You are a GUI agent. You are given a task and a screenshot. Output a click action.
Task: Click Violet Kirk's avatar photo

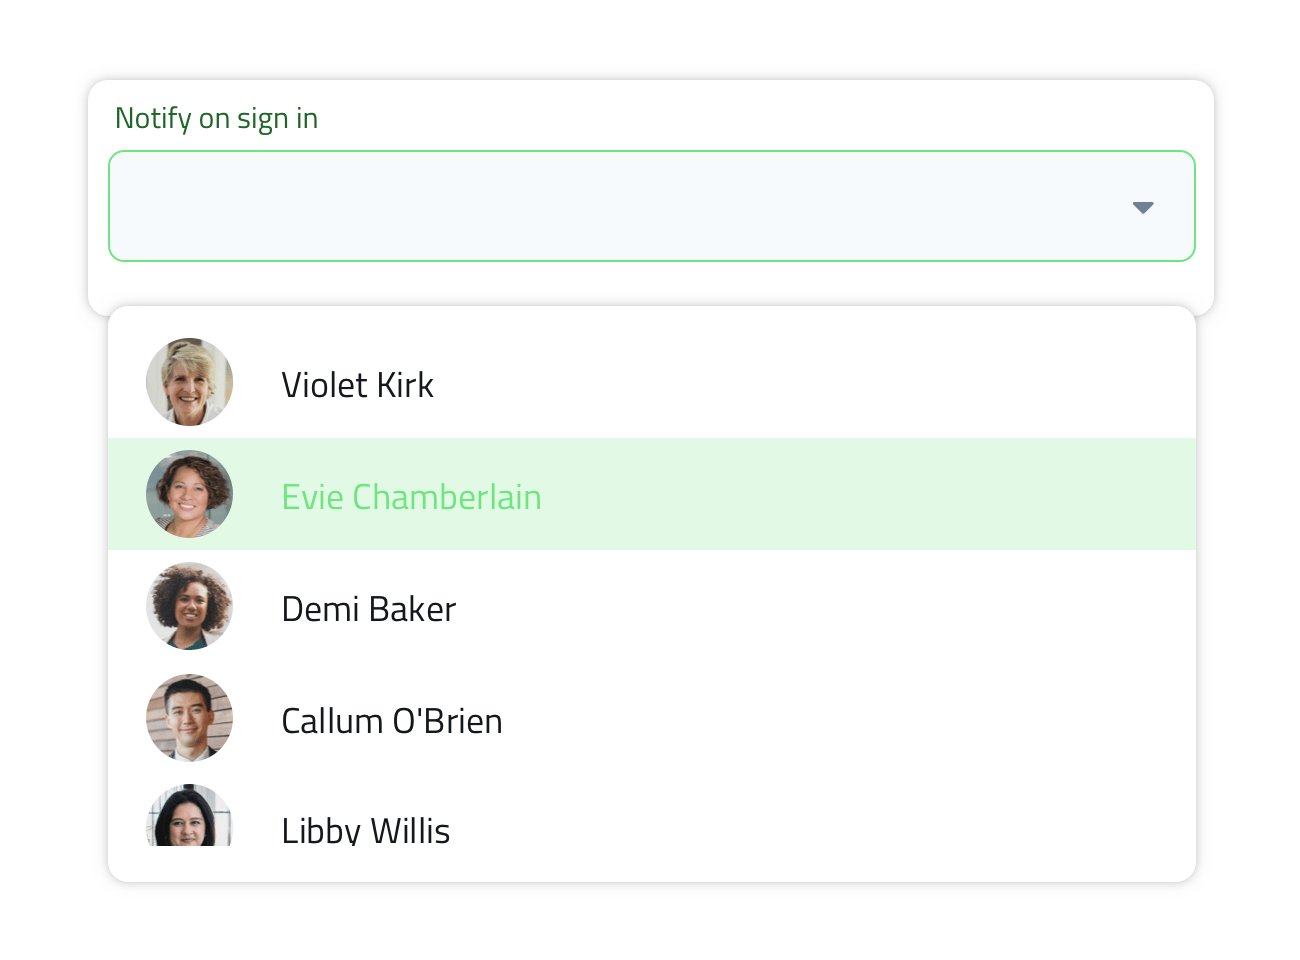pyautogui.click(x=189, y=382)
